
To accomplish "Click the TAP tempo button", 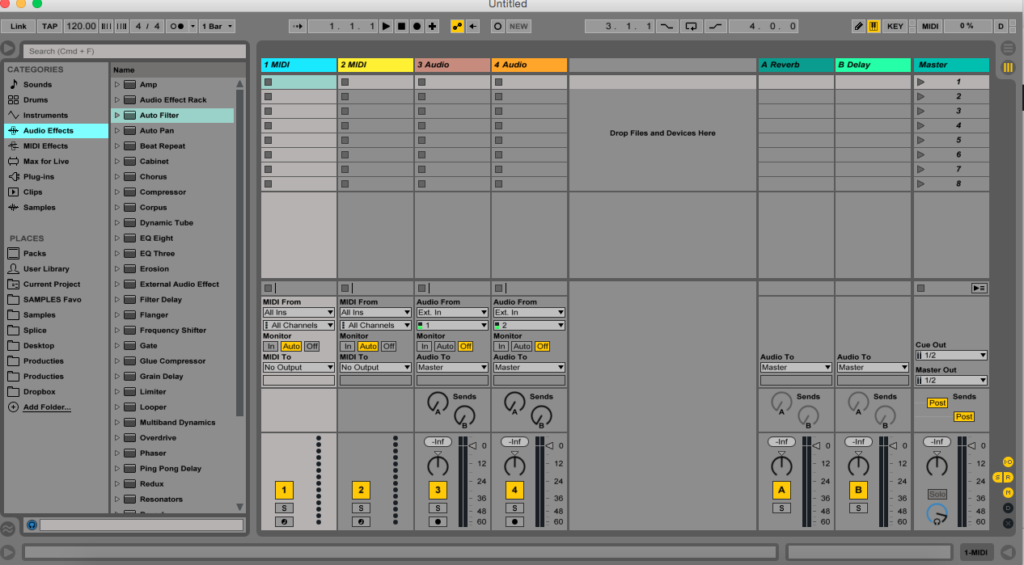I will [50, 26].
